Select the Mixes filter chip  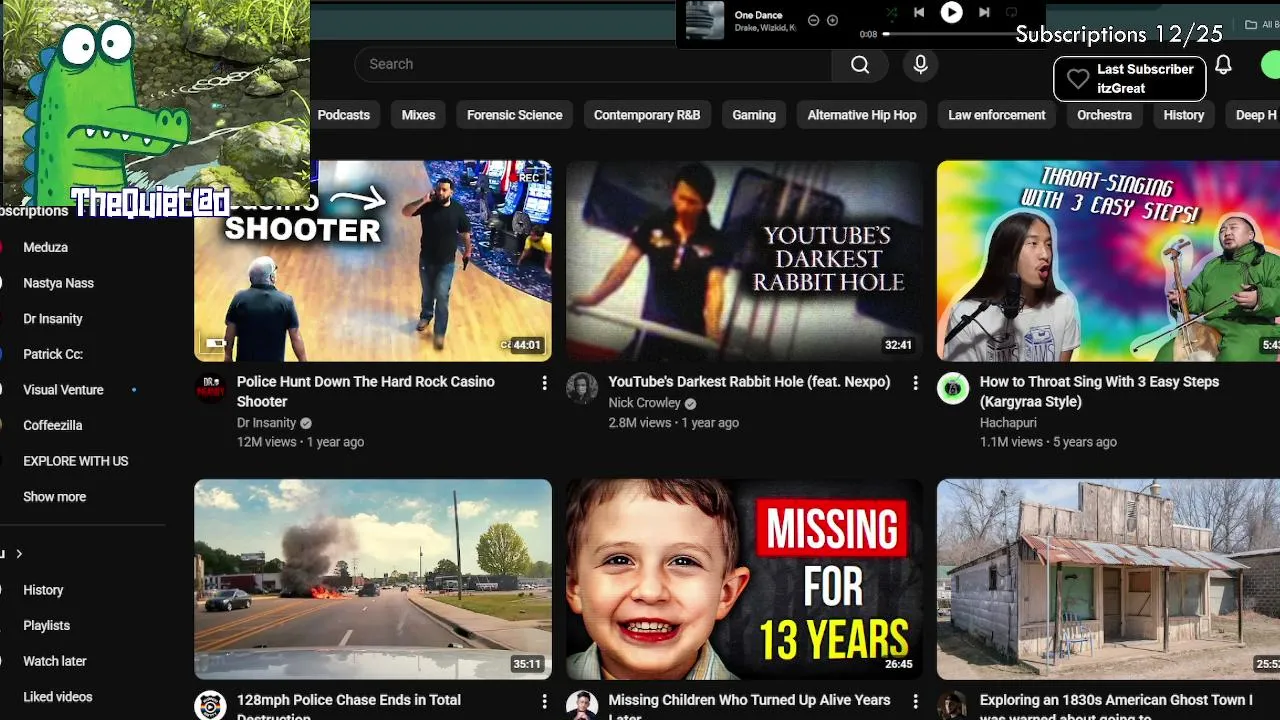418,115
